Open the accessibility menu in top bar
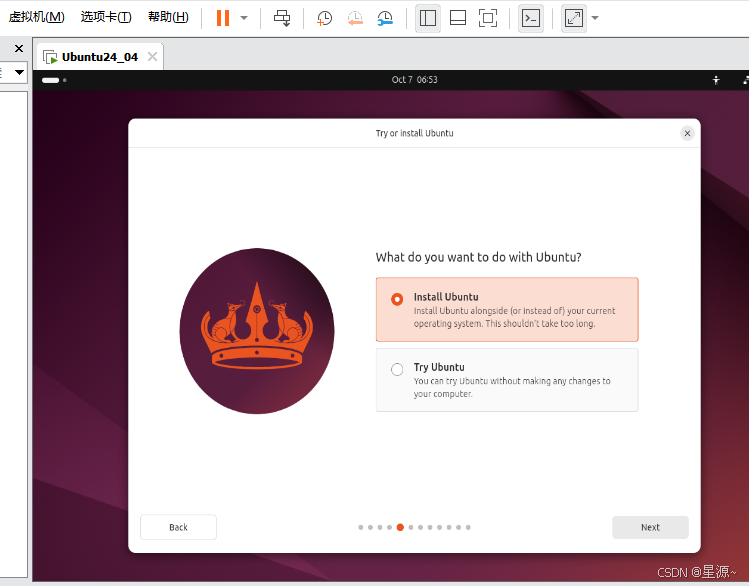This screenshot has height=586, width=749. (716, 80)
